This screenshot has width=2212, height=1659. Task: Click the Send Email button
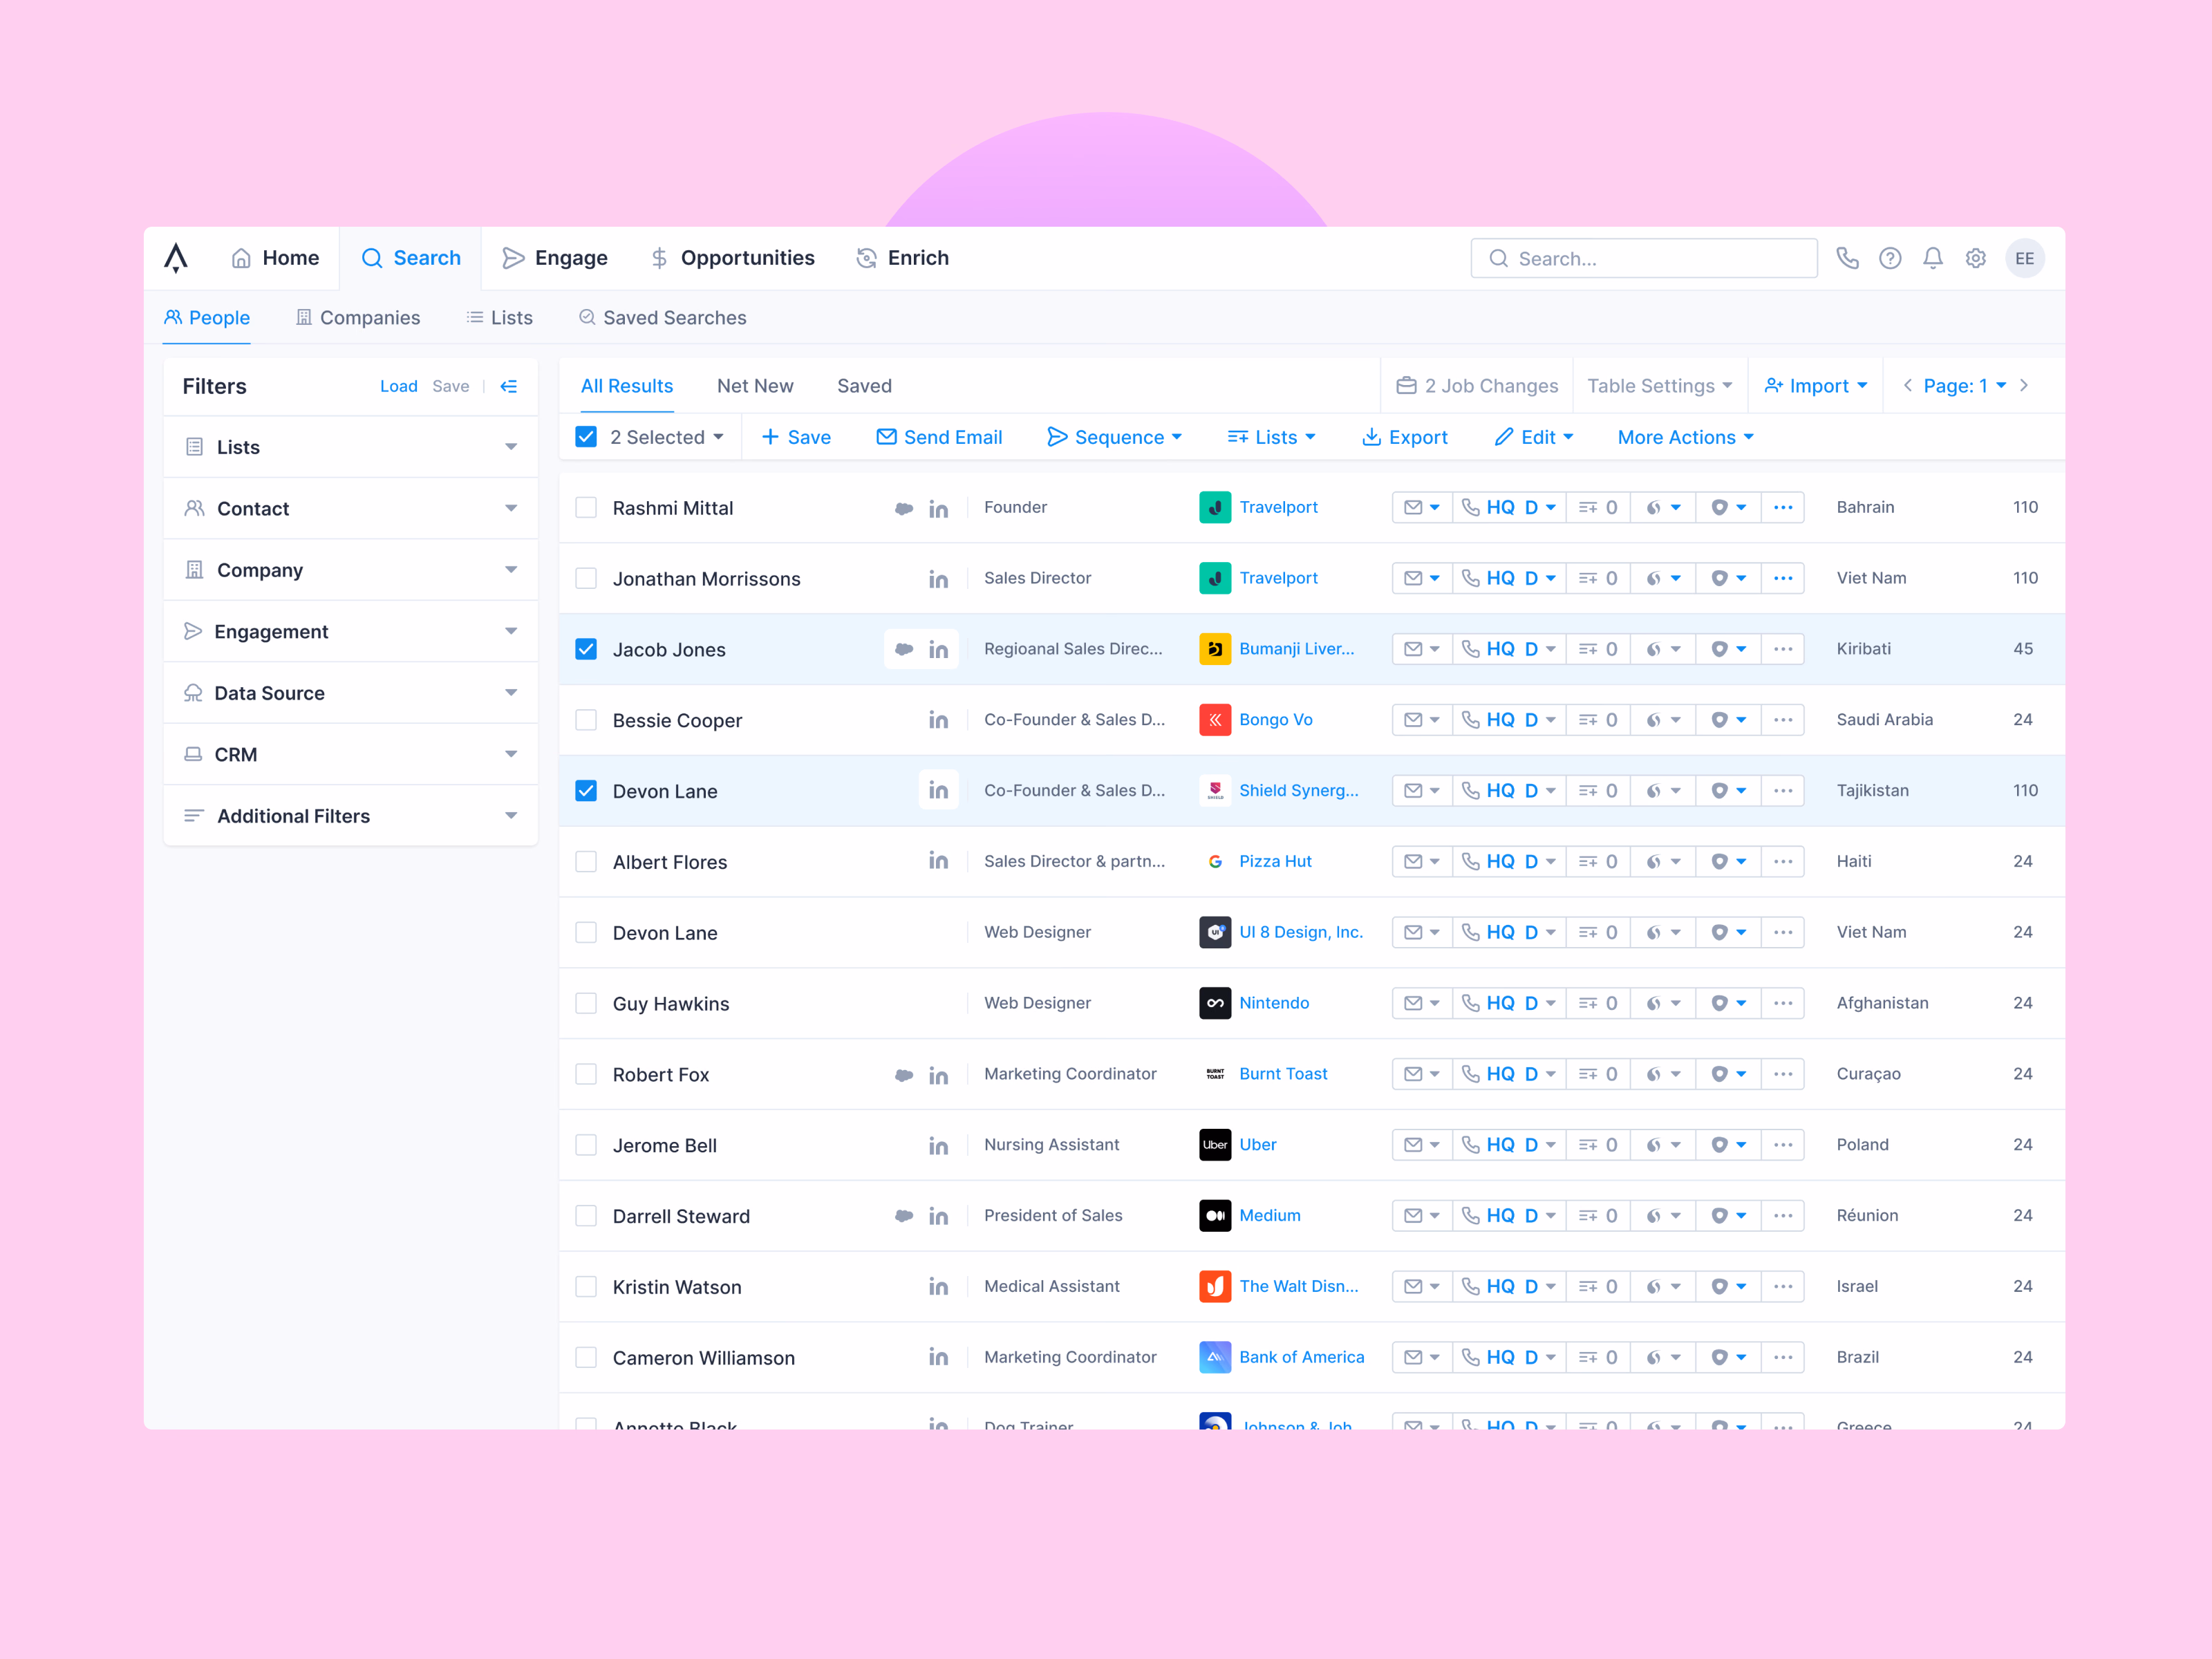tap(939, 438)
